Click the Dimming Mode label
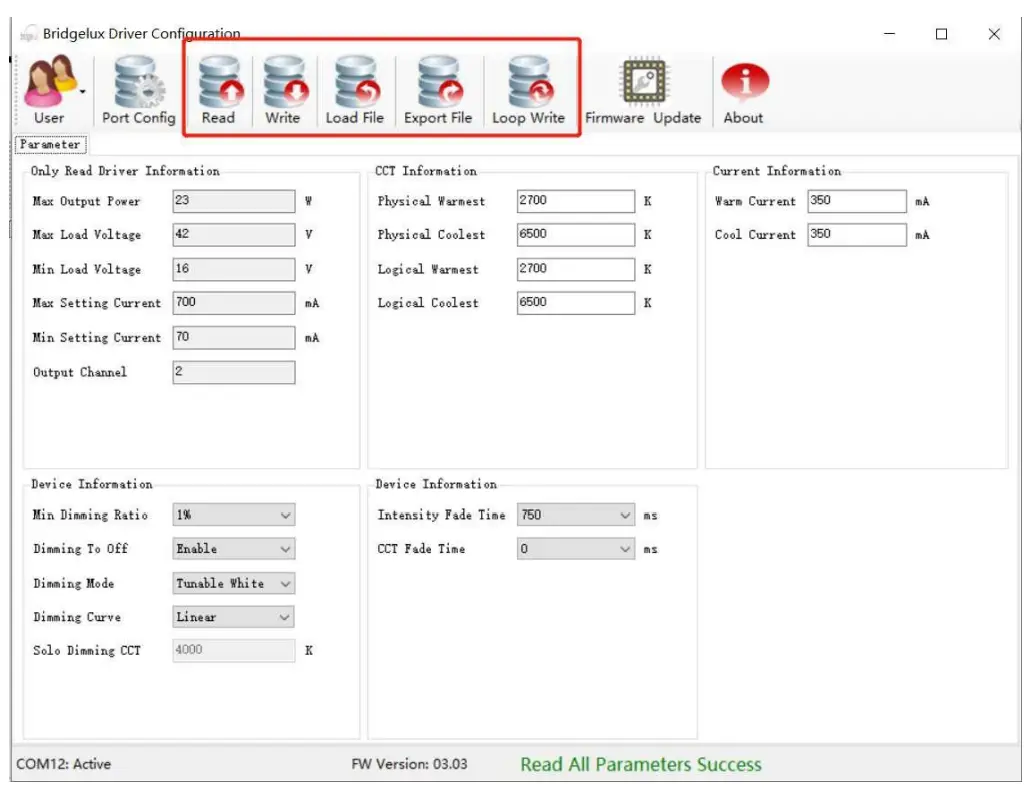Screen dimensions: 1026x793 pyautogui.click(x=74, y=583)
